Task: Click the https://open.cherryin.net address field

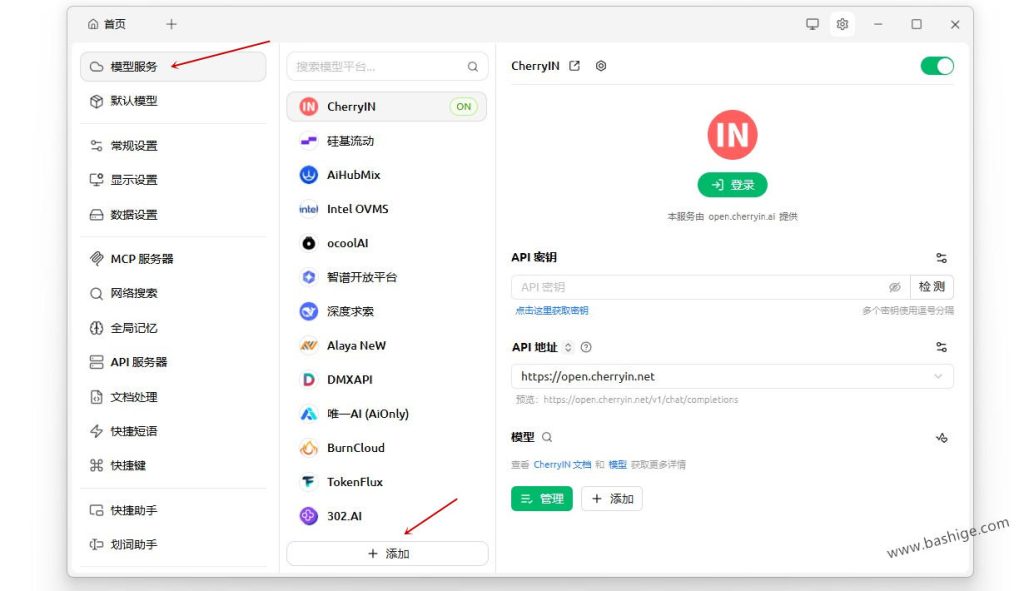Action: click(732, 376)
